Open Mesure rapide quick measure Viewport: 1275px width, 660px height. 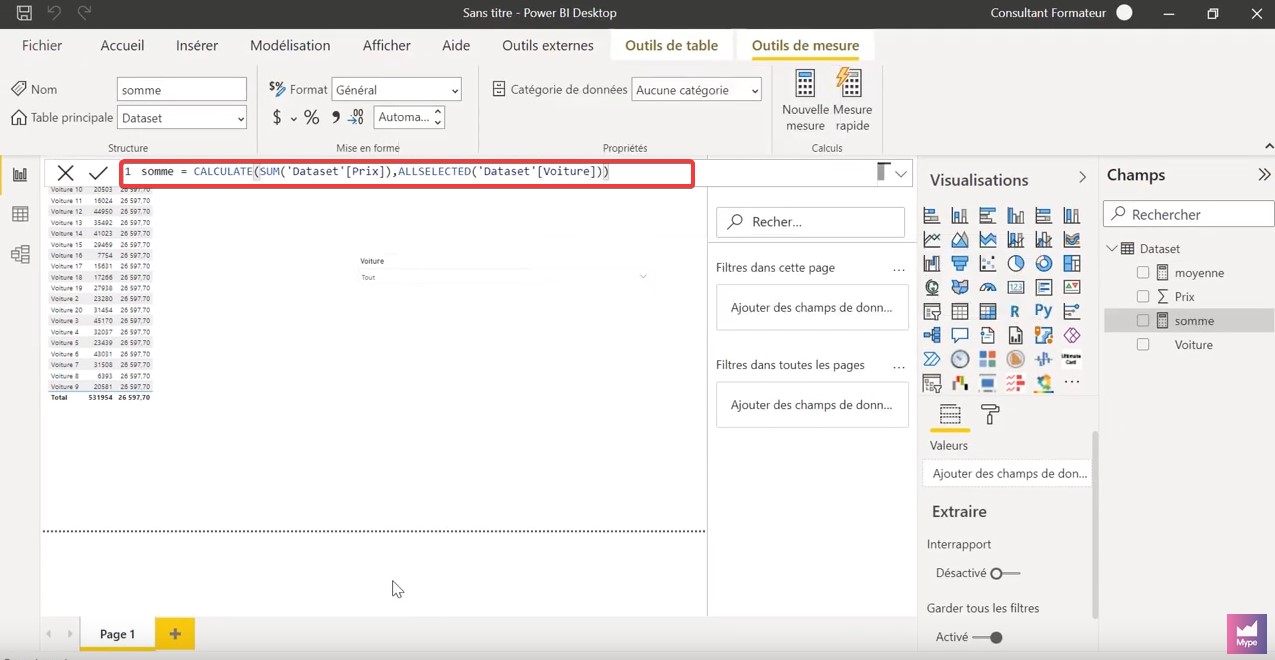point(852,100)
